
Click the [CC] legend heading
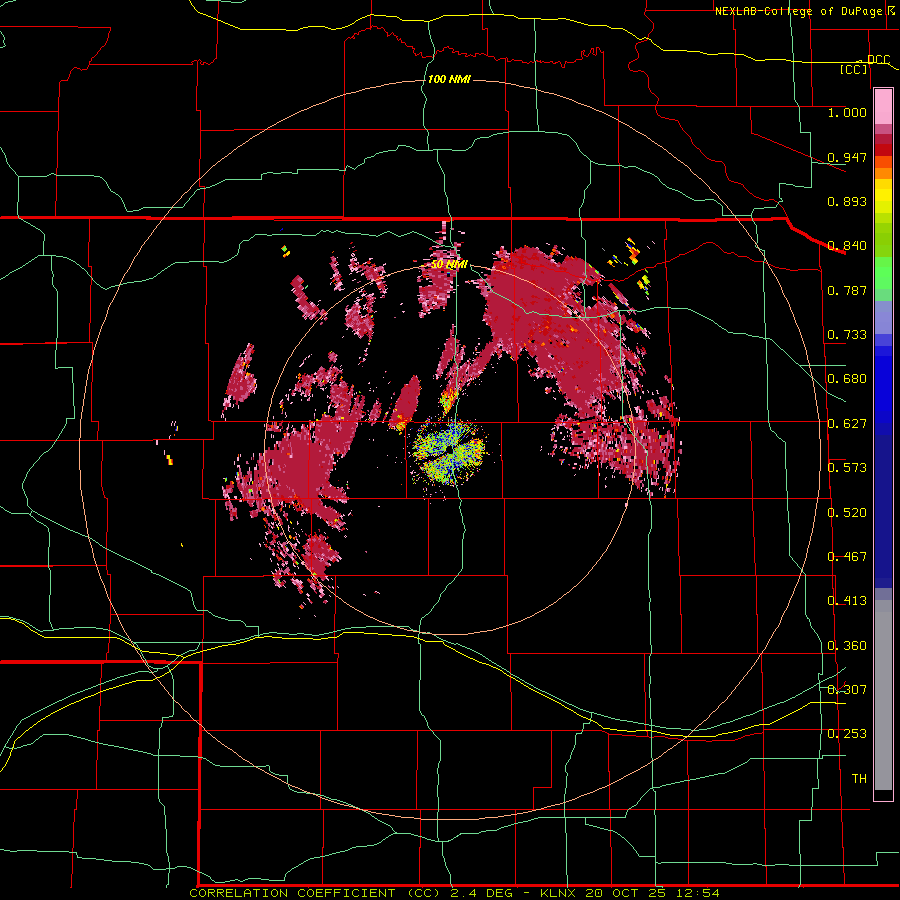pyautogui.click(x=854, y=70)
